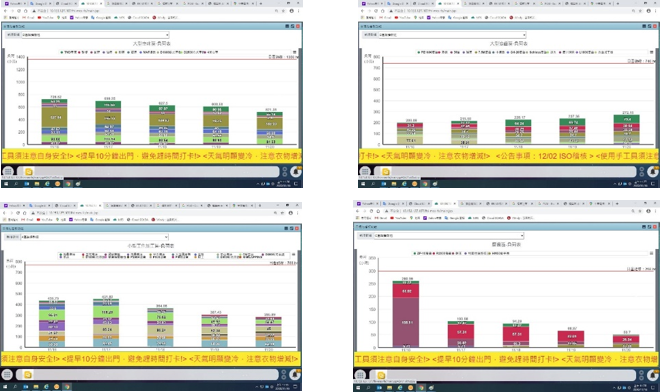This screenshot has width=660, height=392.
Task: Open the app grid launcher below the multi-row legend chart
Action: (7, 374)
